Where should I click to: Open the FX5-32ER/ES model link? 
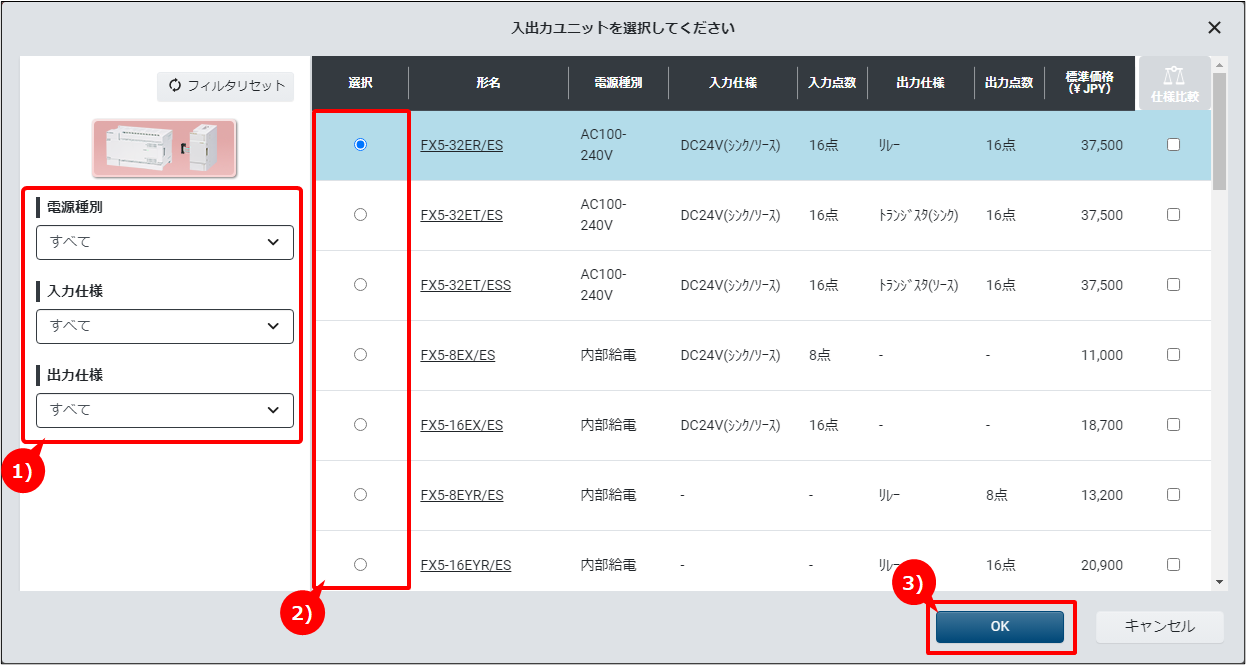pos(462,145)
